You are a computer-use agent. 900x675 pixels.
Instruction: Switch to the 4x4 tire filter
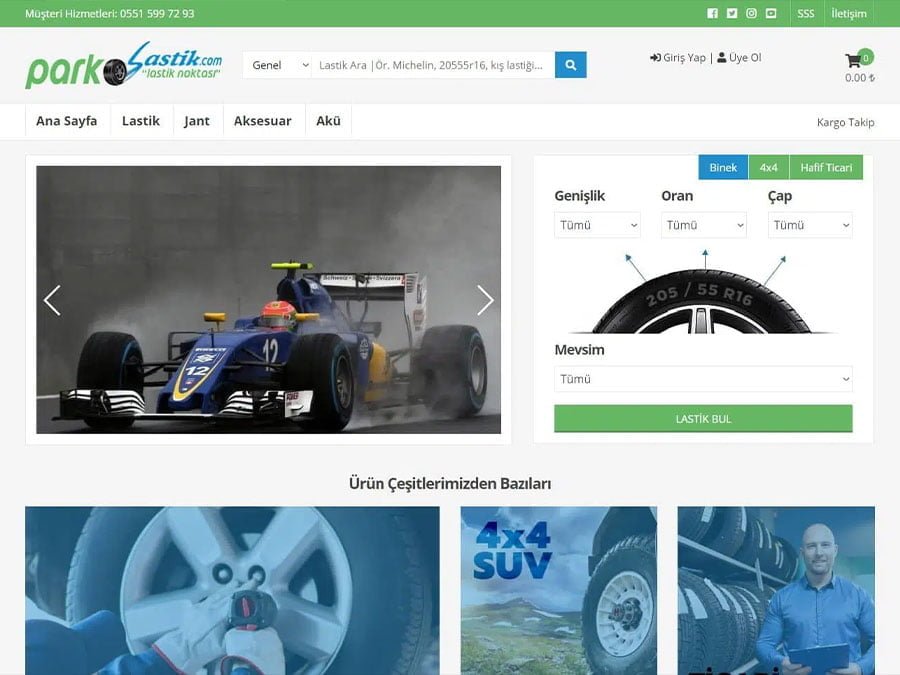[769, 167]
